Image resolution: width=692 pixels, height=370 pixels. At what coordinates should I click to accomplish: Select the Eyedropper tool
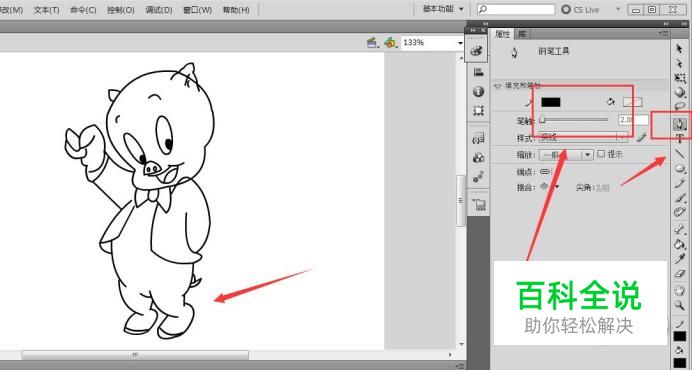click(x=680, y=259)
